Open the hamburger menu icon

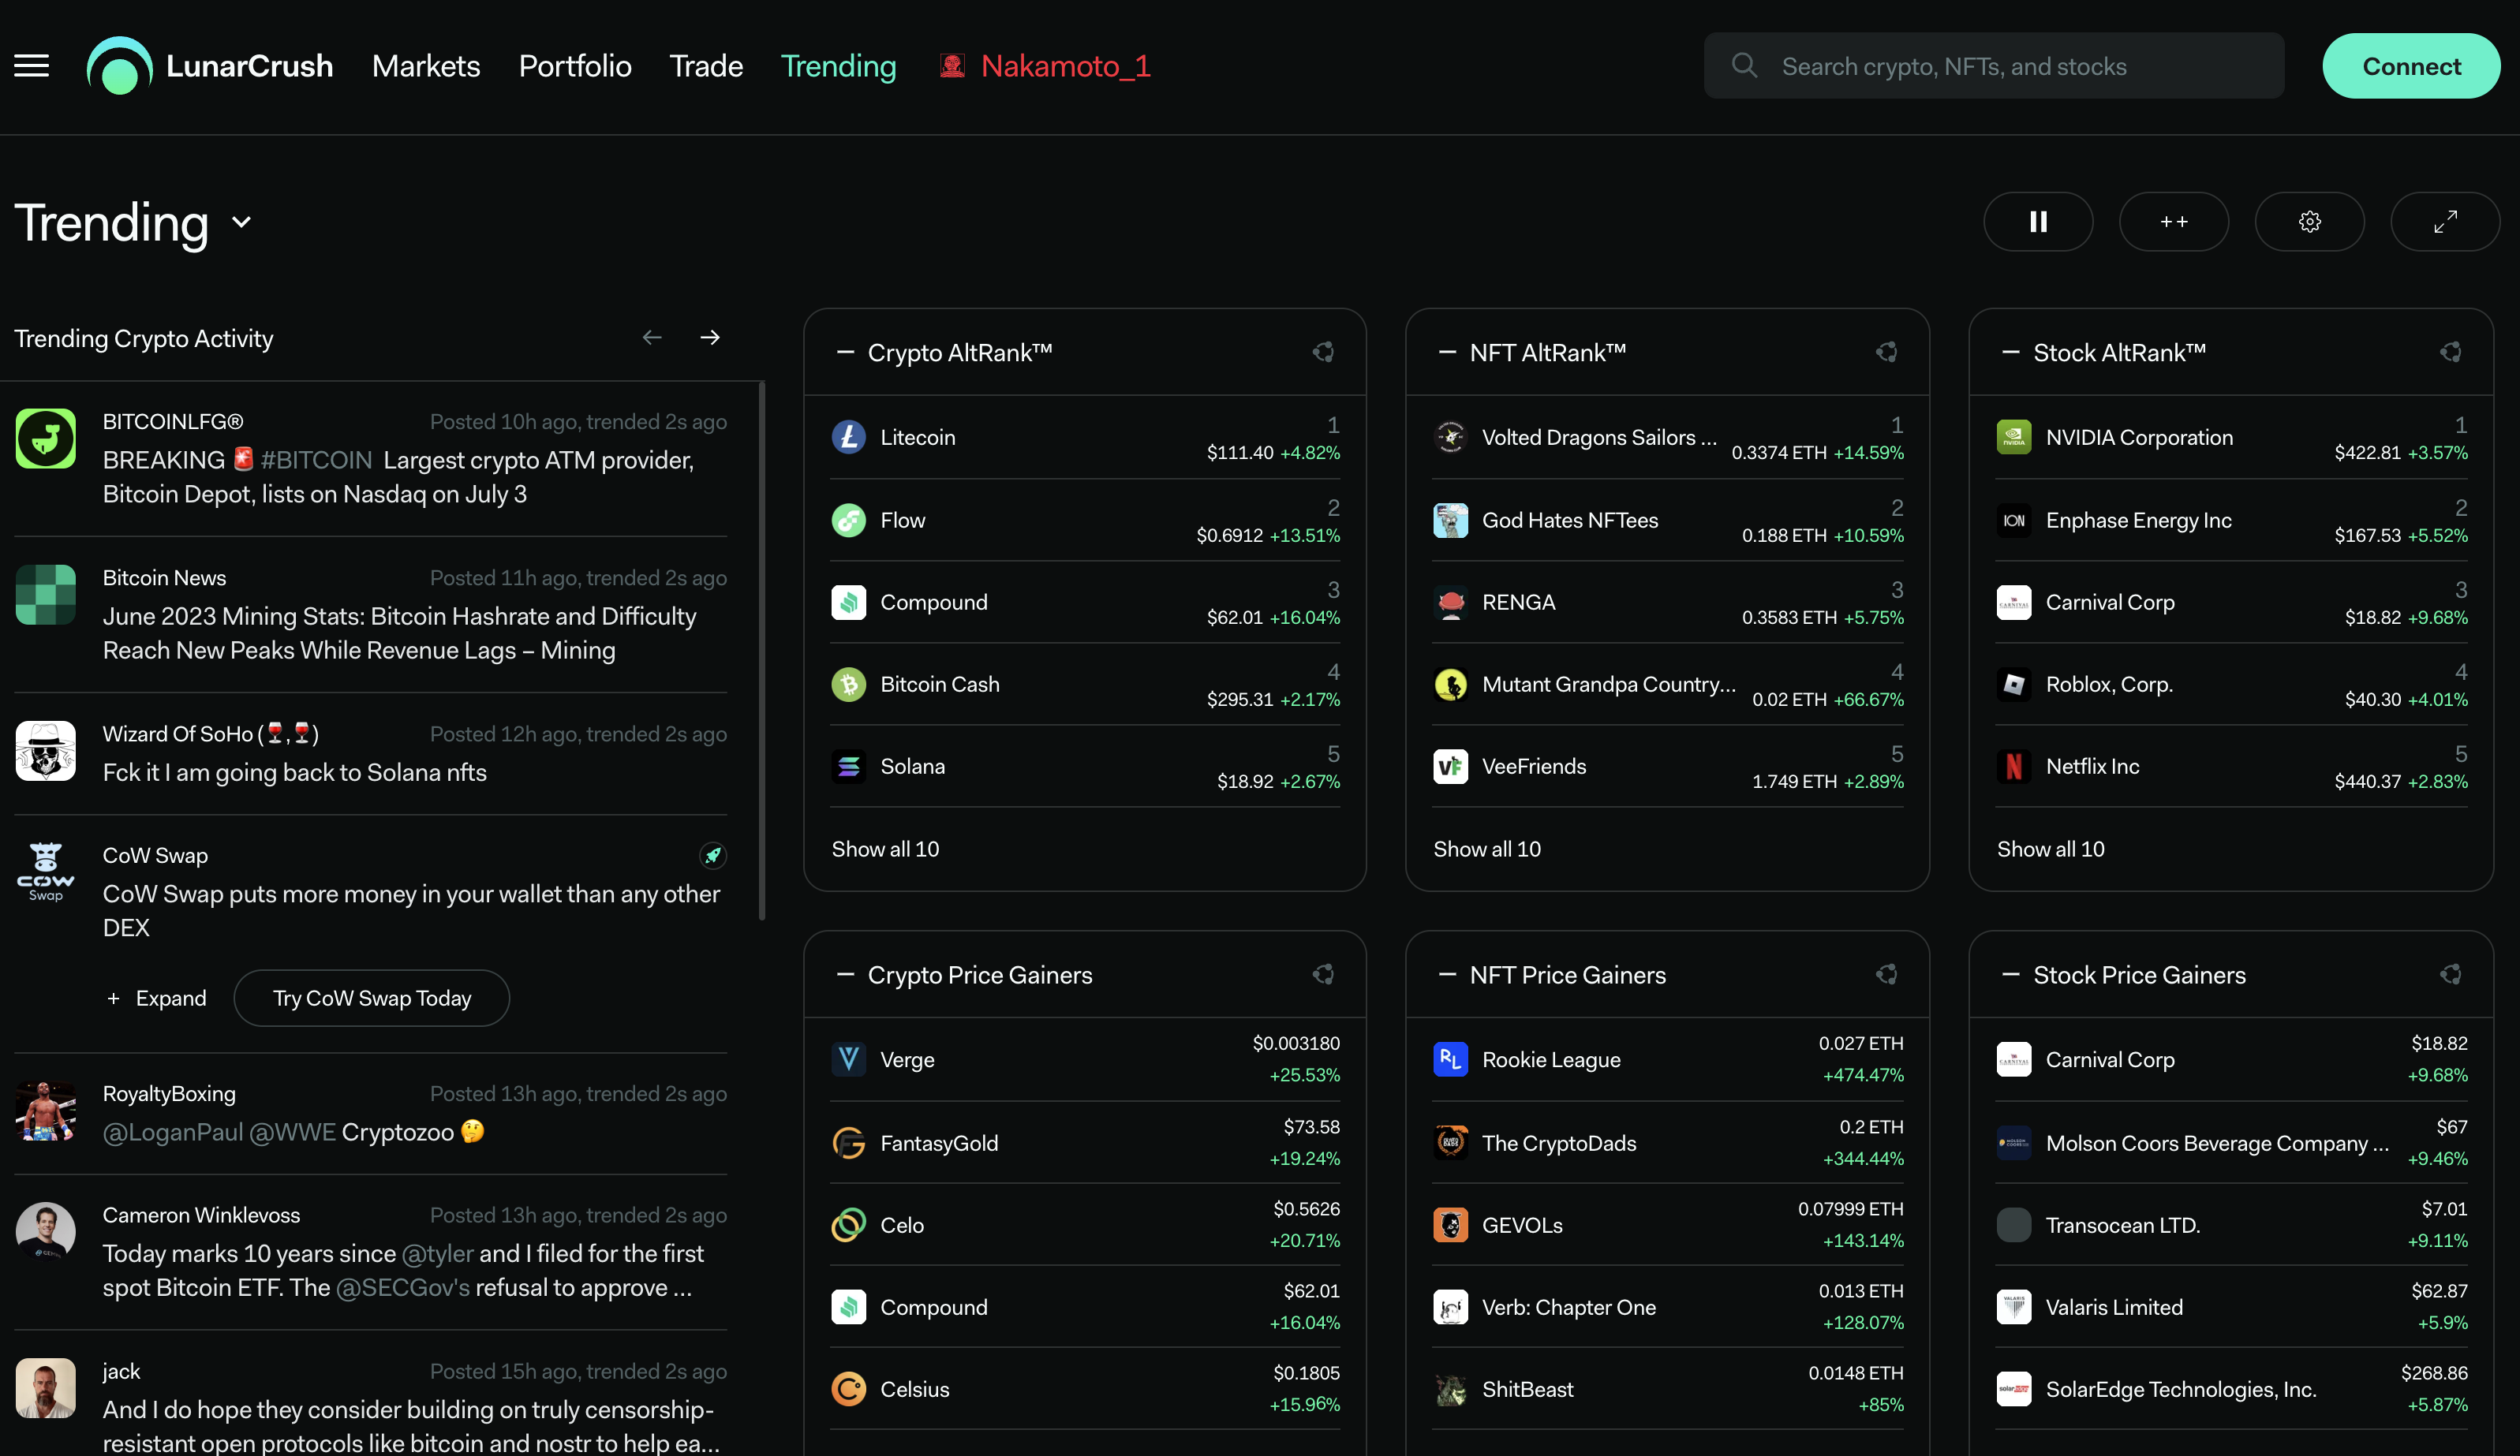tap(31, 66)
